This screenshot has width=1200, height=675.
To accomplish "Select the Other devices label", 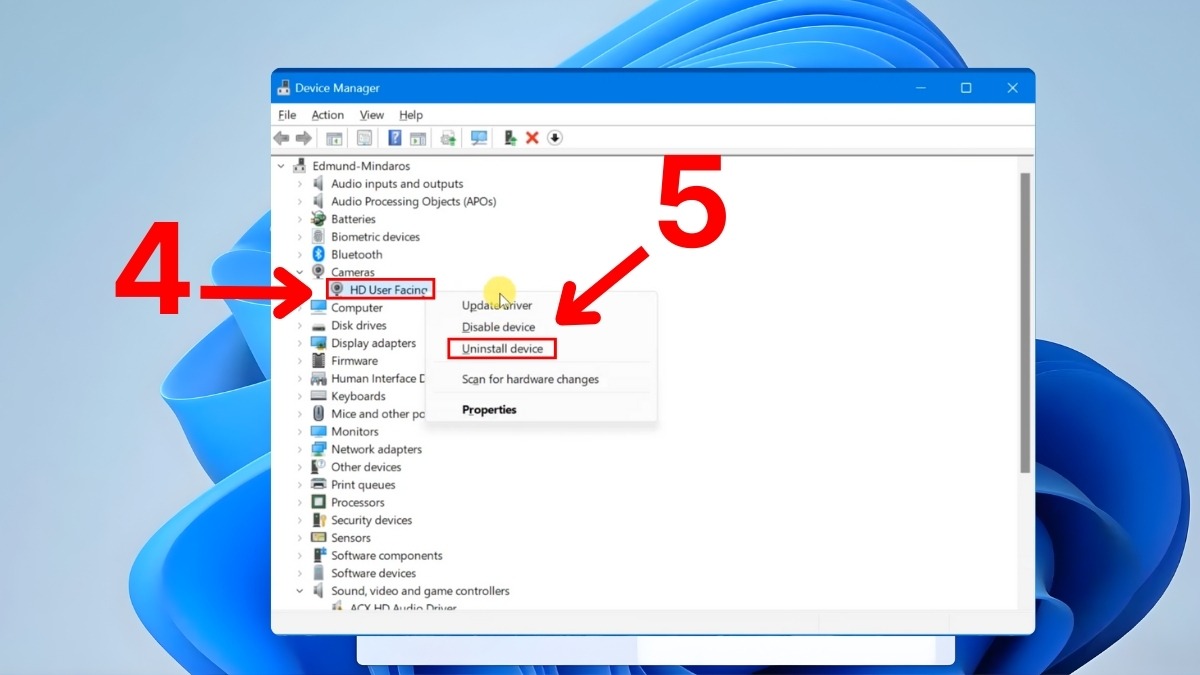I will (366, 467).
